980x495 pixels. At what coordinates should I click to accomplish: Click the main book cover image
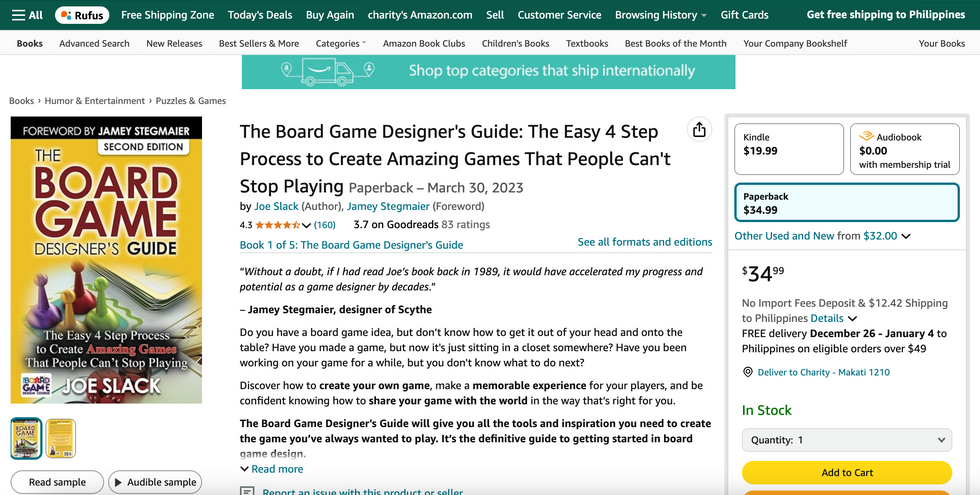tap(106, 260)
